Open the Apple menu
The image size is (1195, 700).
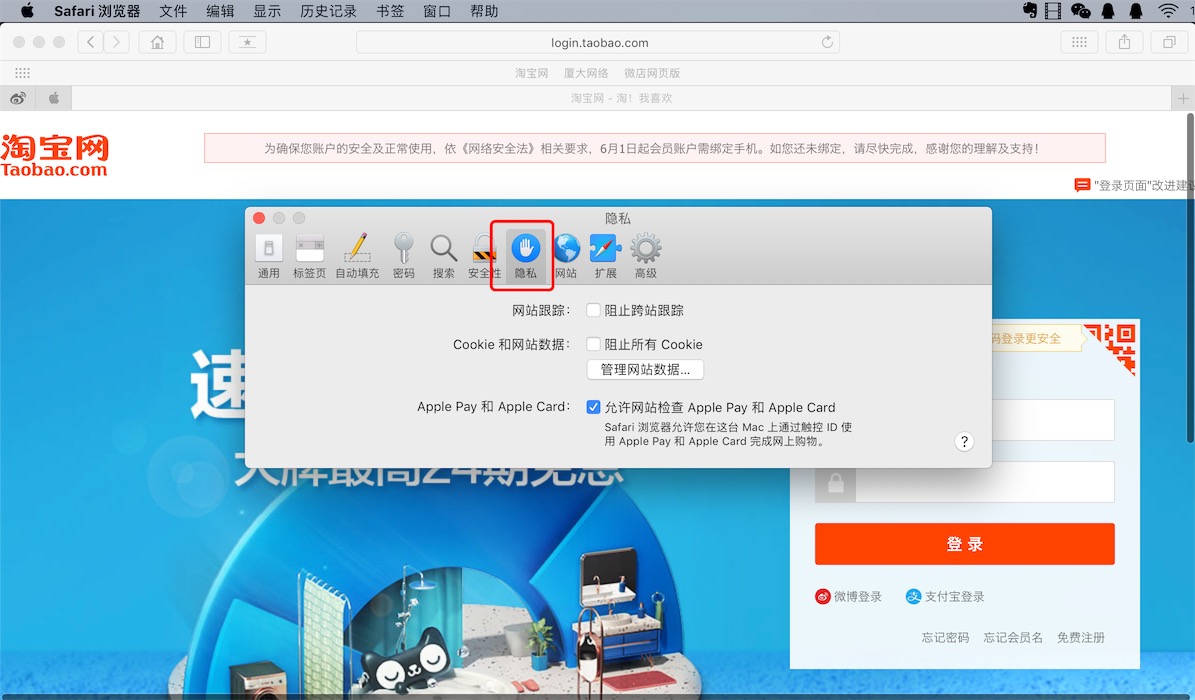(27, 11)
